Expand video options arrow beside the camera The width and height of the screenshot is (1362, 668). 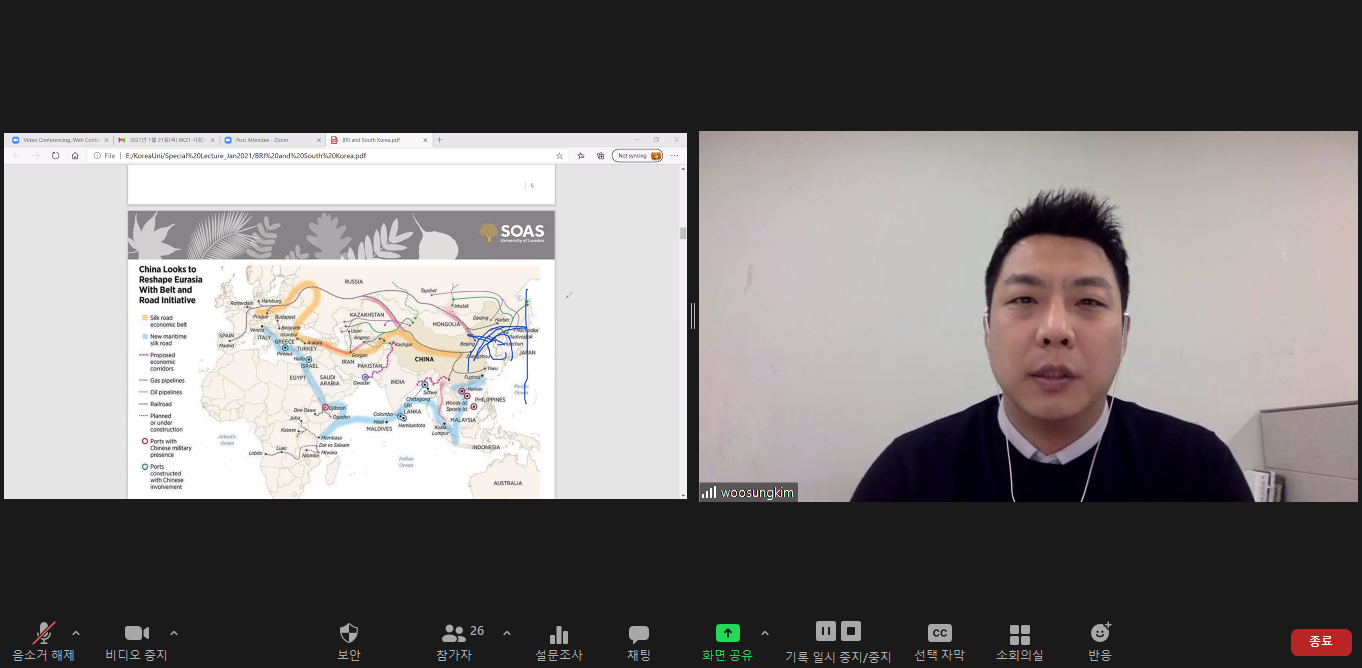coord(174,633)
